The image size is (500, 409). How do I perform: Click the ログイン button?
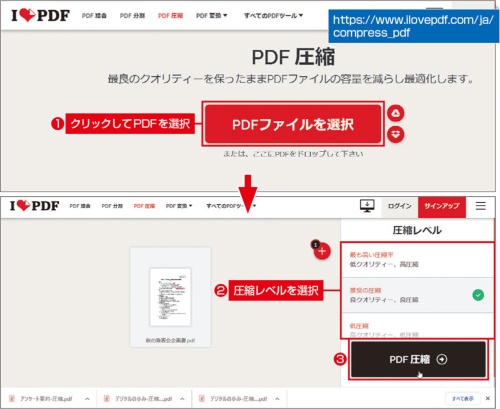coord(400,207)
